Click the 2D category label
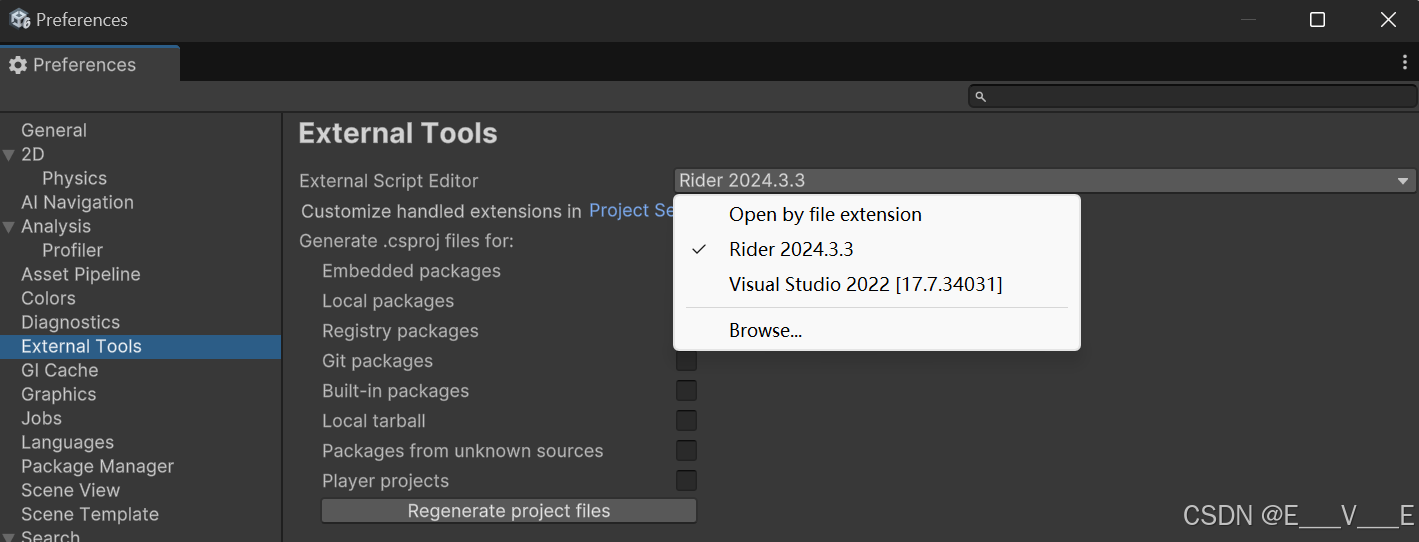 [x=33, y=155]
